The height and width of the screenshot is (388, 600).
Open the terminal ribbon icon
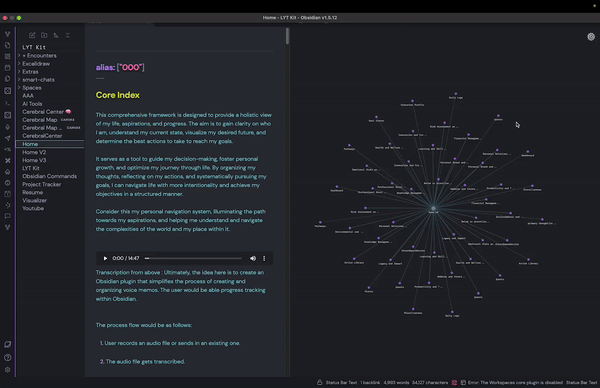[x=8, y=103]
